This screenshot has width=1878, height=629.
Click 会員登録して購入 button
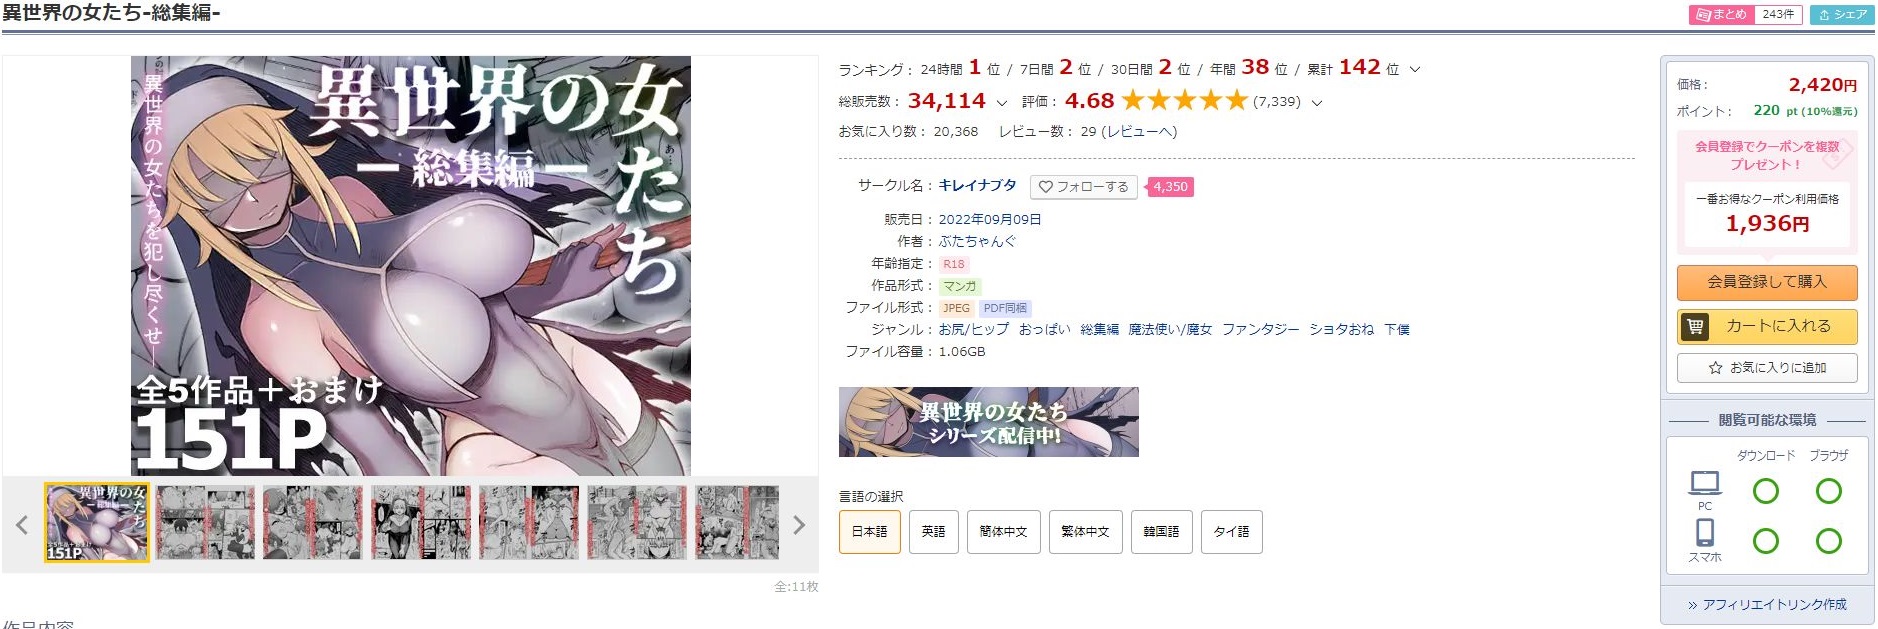pos(1766,282)
